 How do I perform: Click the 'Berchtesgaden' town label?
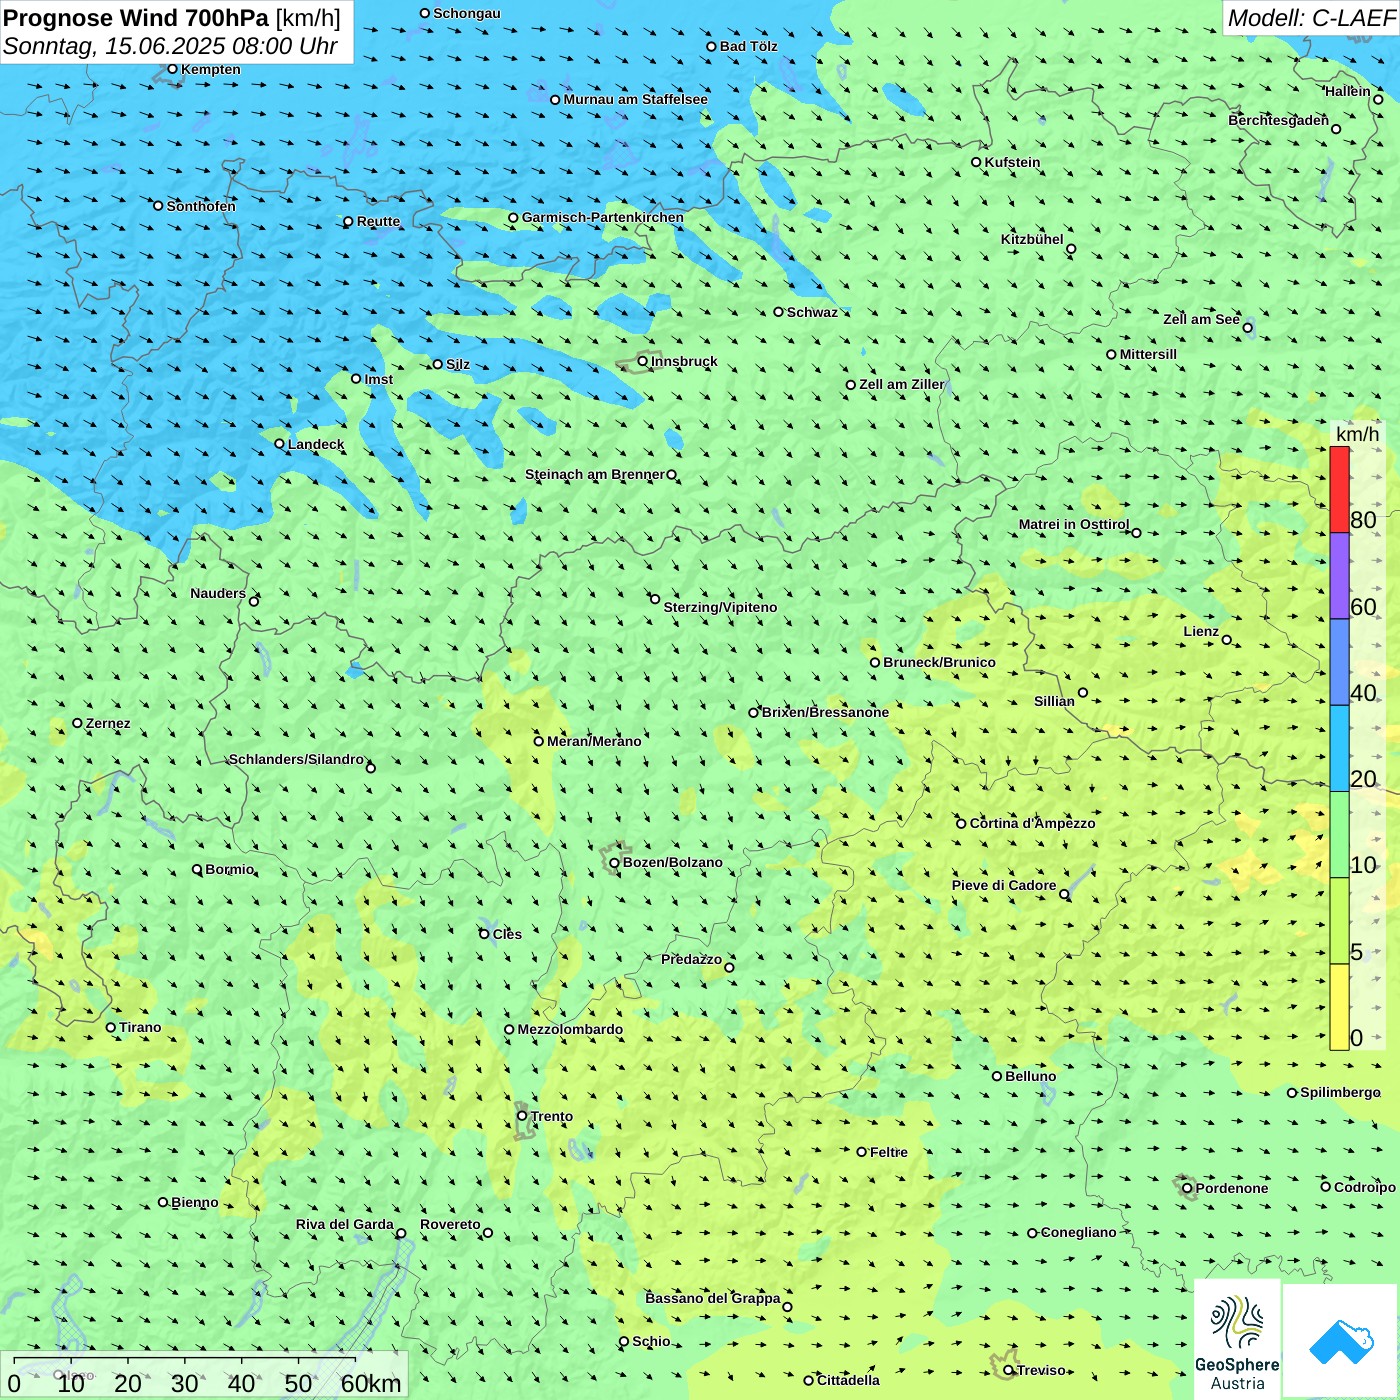[1278, 120]
